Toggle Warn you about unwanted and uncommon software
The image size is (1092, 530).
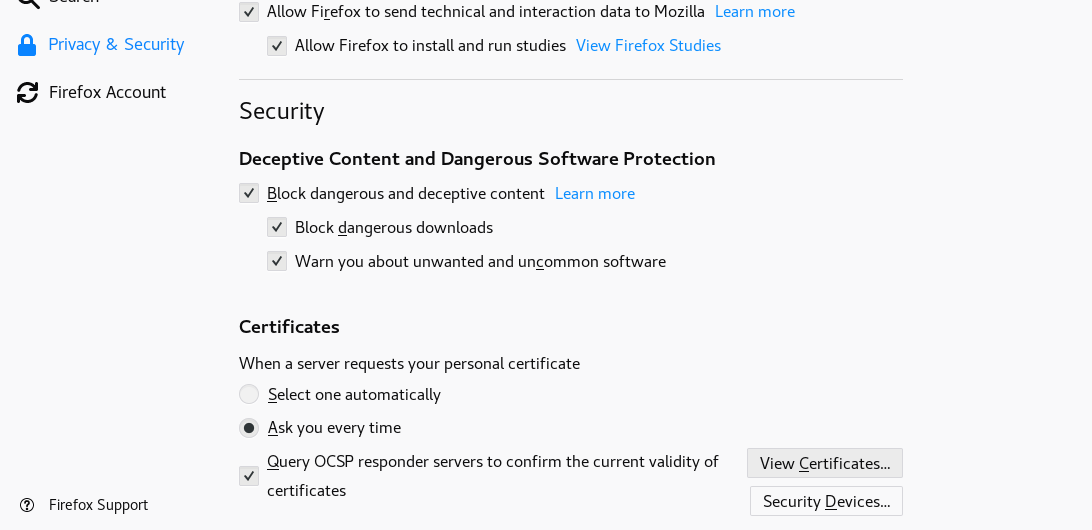276,262
